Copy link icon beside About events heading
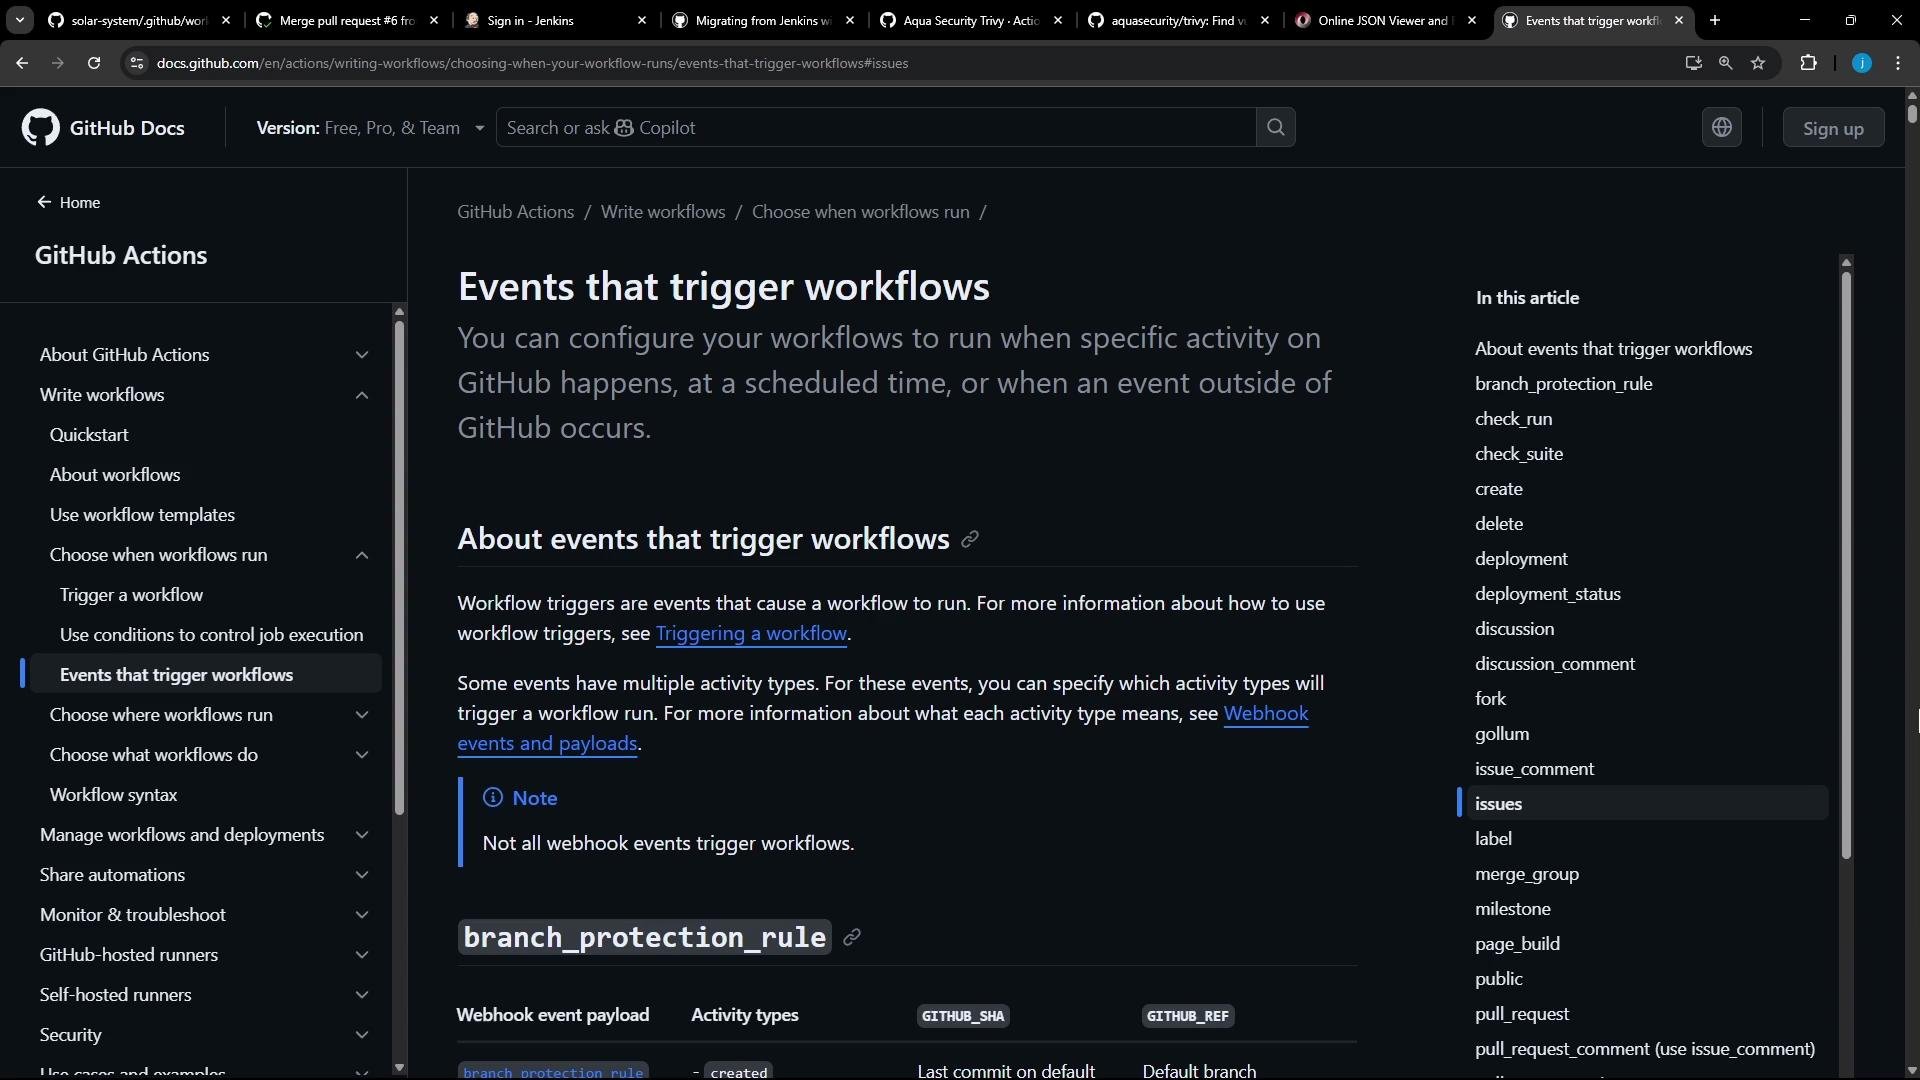 coord(969,540)
